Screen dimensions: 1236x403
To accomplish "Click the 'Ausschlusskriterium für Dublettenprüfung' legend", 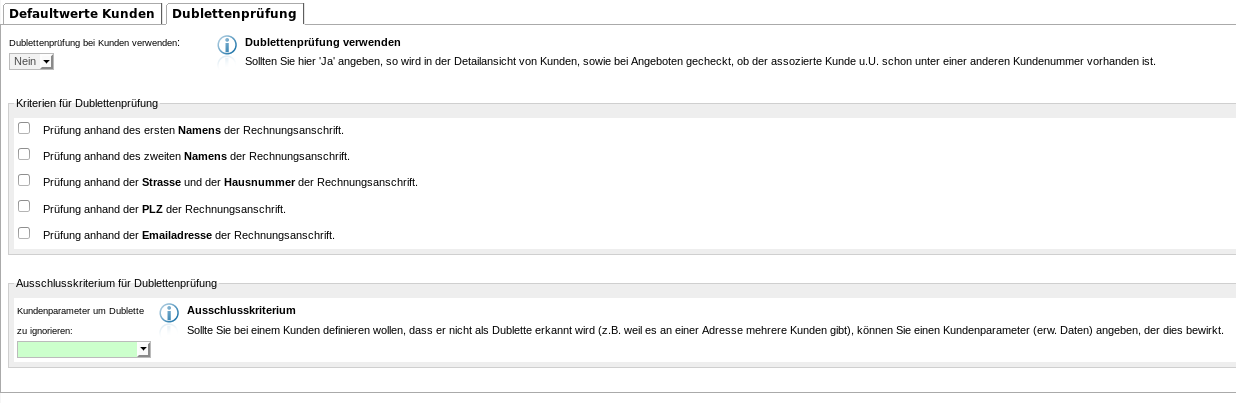I will (117, 284).
